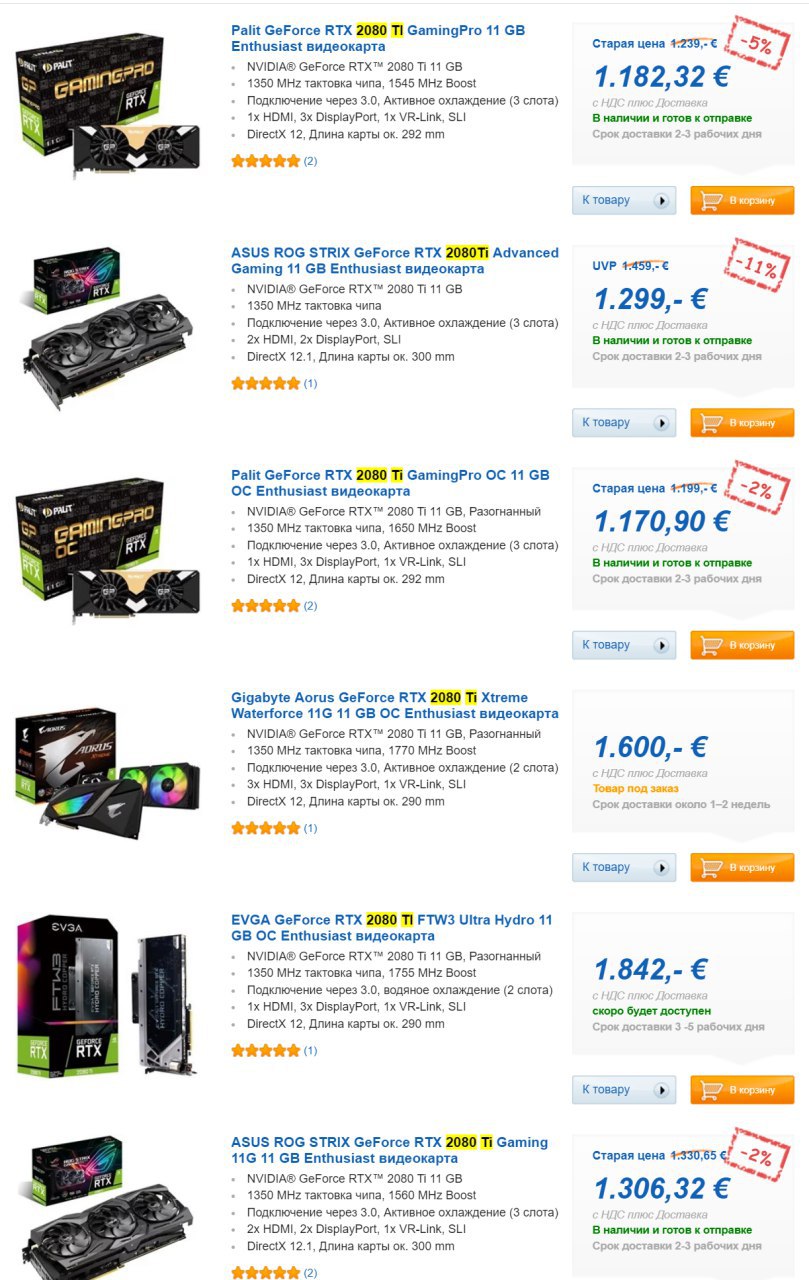This screenshot has height=1280, width=809.
Task: Go to ASUS ROG STRIX Advanced product page
Action: pyautogui.click(x=624, y=422)
